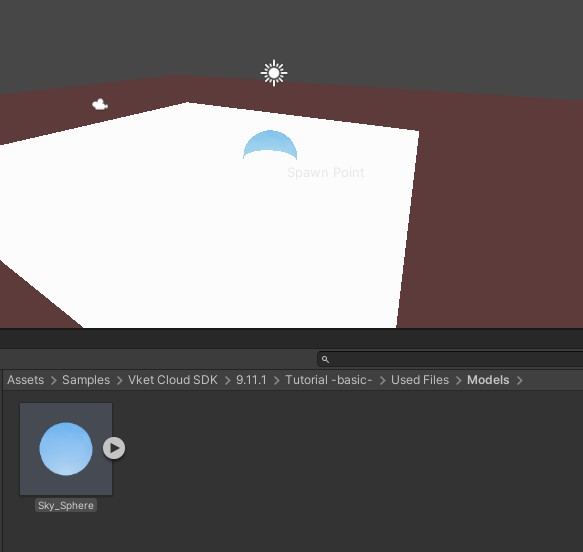The image size is (583, 552).
Task: Click the Sky_Sphere file name label
Action: click(x=66, y=506)
